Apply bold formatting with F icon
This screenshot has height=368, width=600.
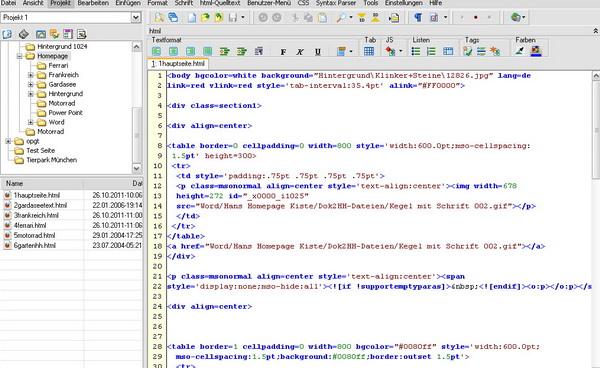pos(283,52)
